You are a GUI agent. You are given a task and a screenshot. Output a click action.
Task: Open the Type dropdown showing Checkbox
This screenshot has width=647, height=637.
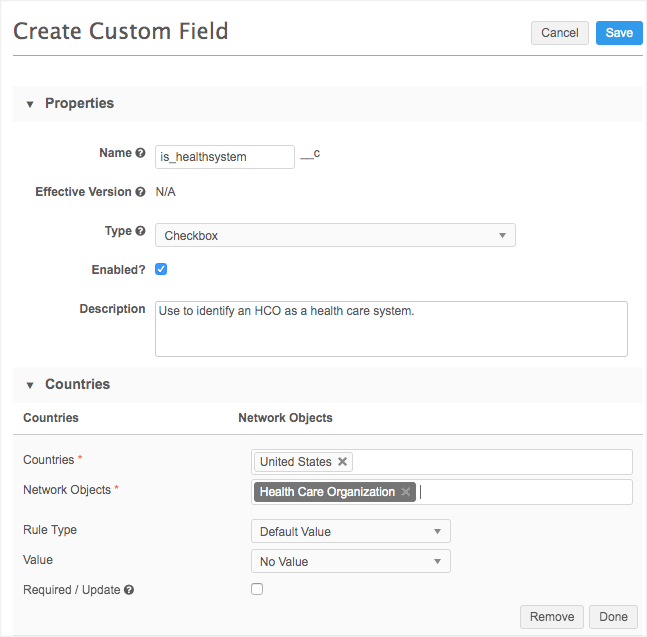pyautogui.click(x=335, y=236)
